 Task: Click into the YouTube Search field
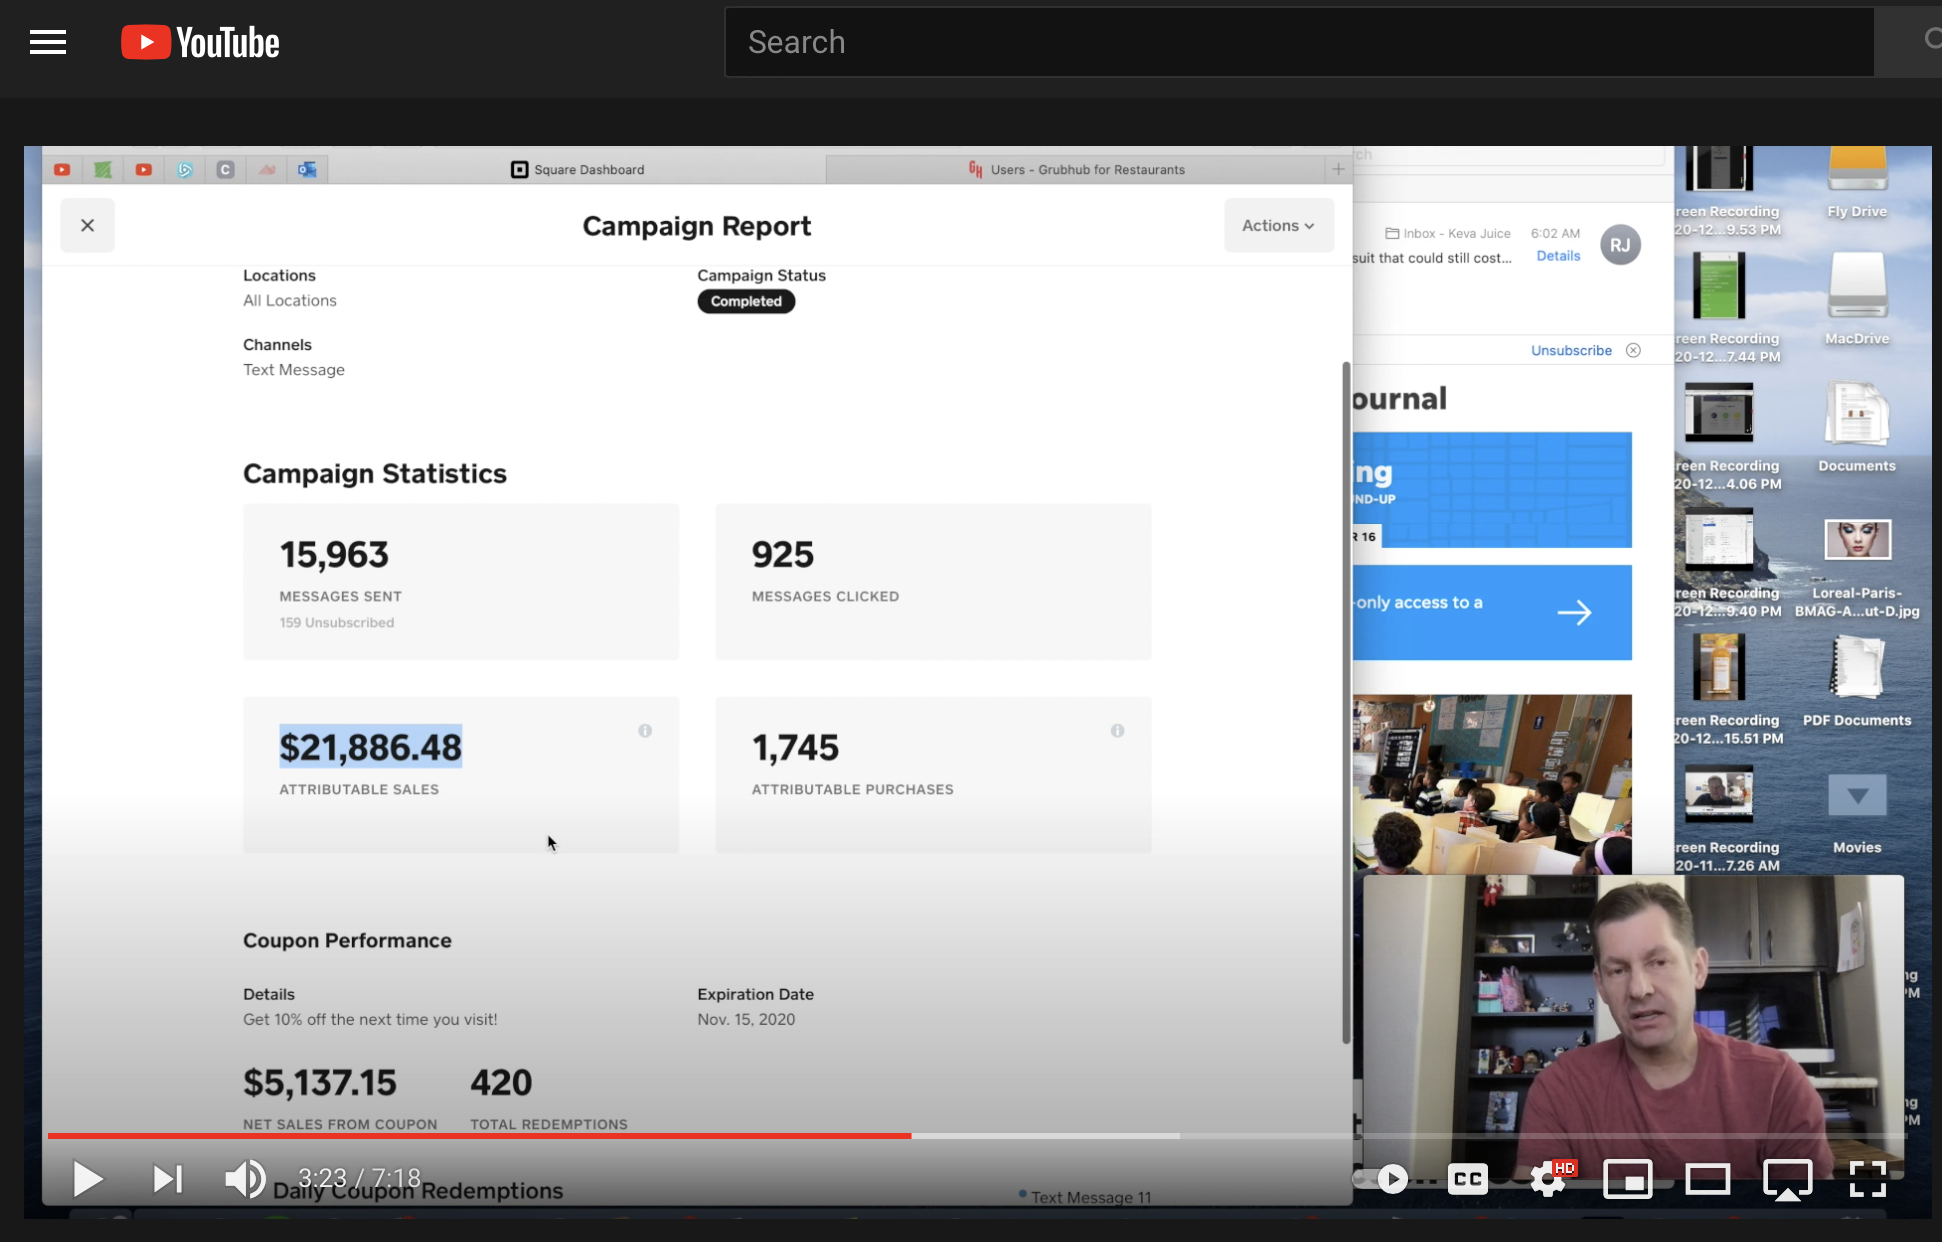tap(1298, 42)
